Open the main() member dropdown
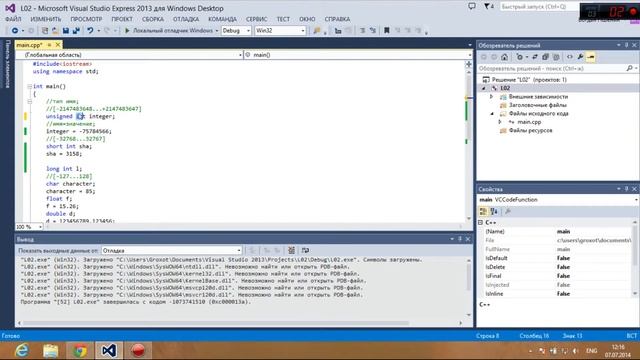This screenshot has height=360, width=640. click(358, 55)
